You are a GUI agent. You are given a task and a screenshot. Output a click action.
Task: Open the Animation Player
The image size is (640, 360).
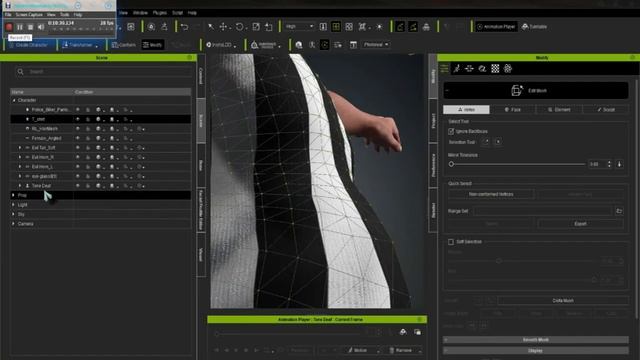496,27
